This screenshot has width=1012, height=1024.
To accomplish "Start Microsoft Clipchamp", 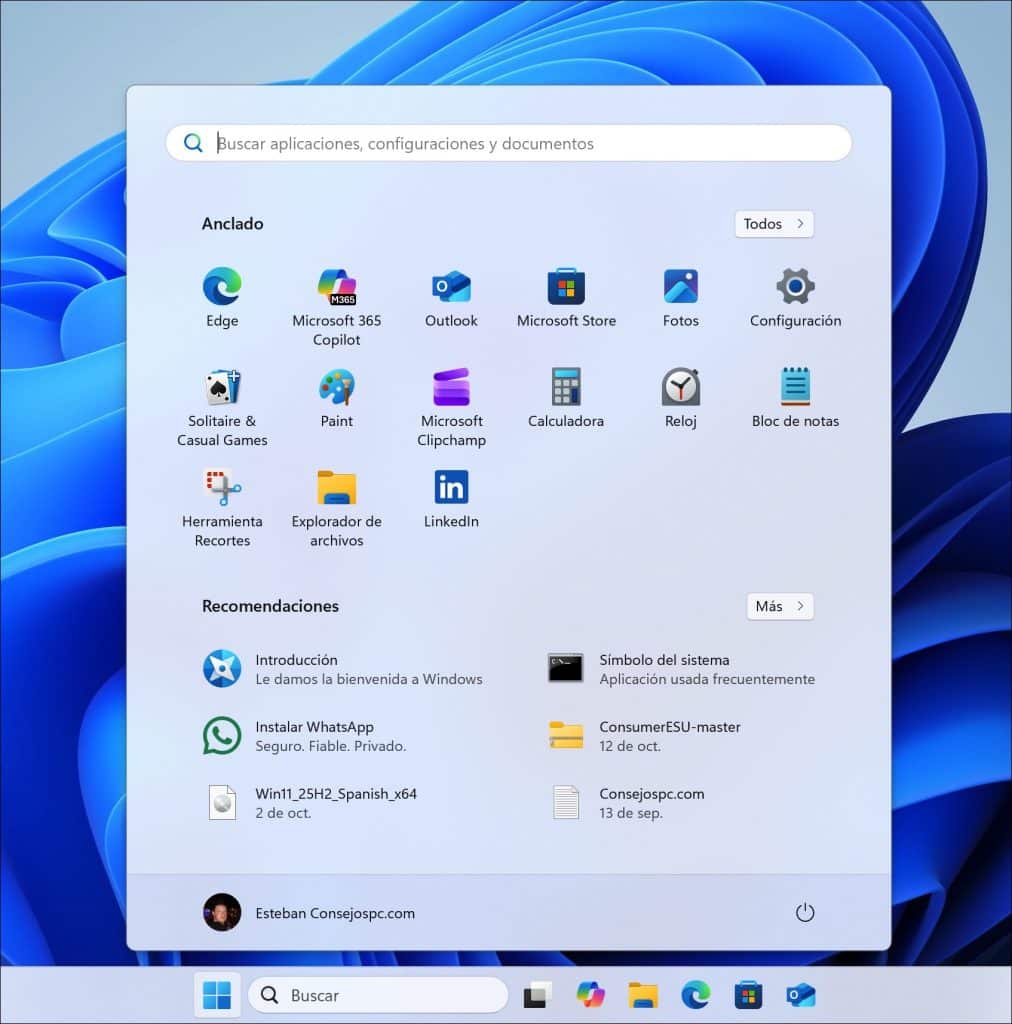I will [451, 390].
